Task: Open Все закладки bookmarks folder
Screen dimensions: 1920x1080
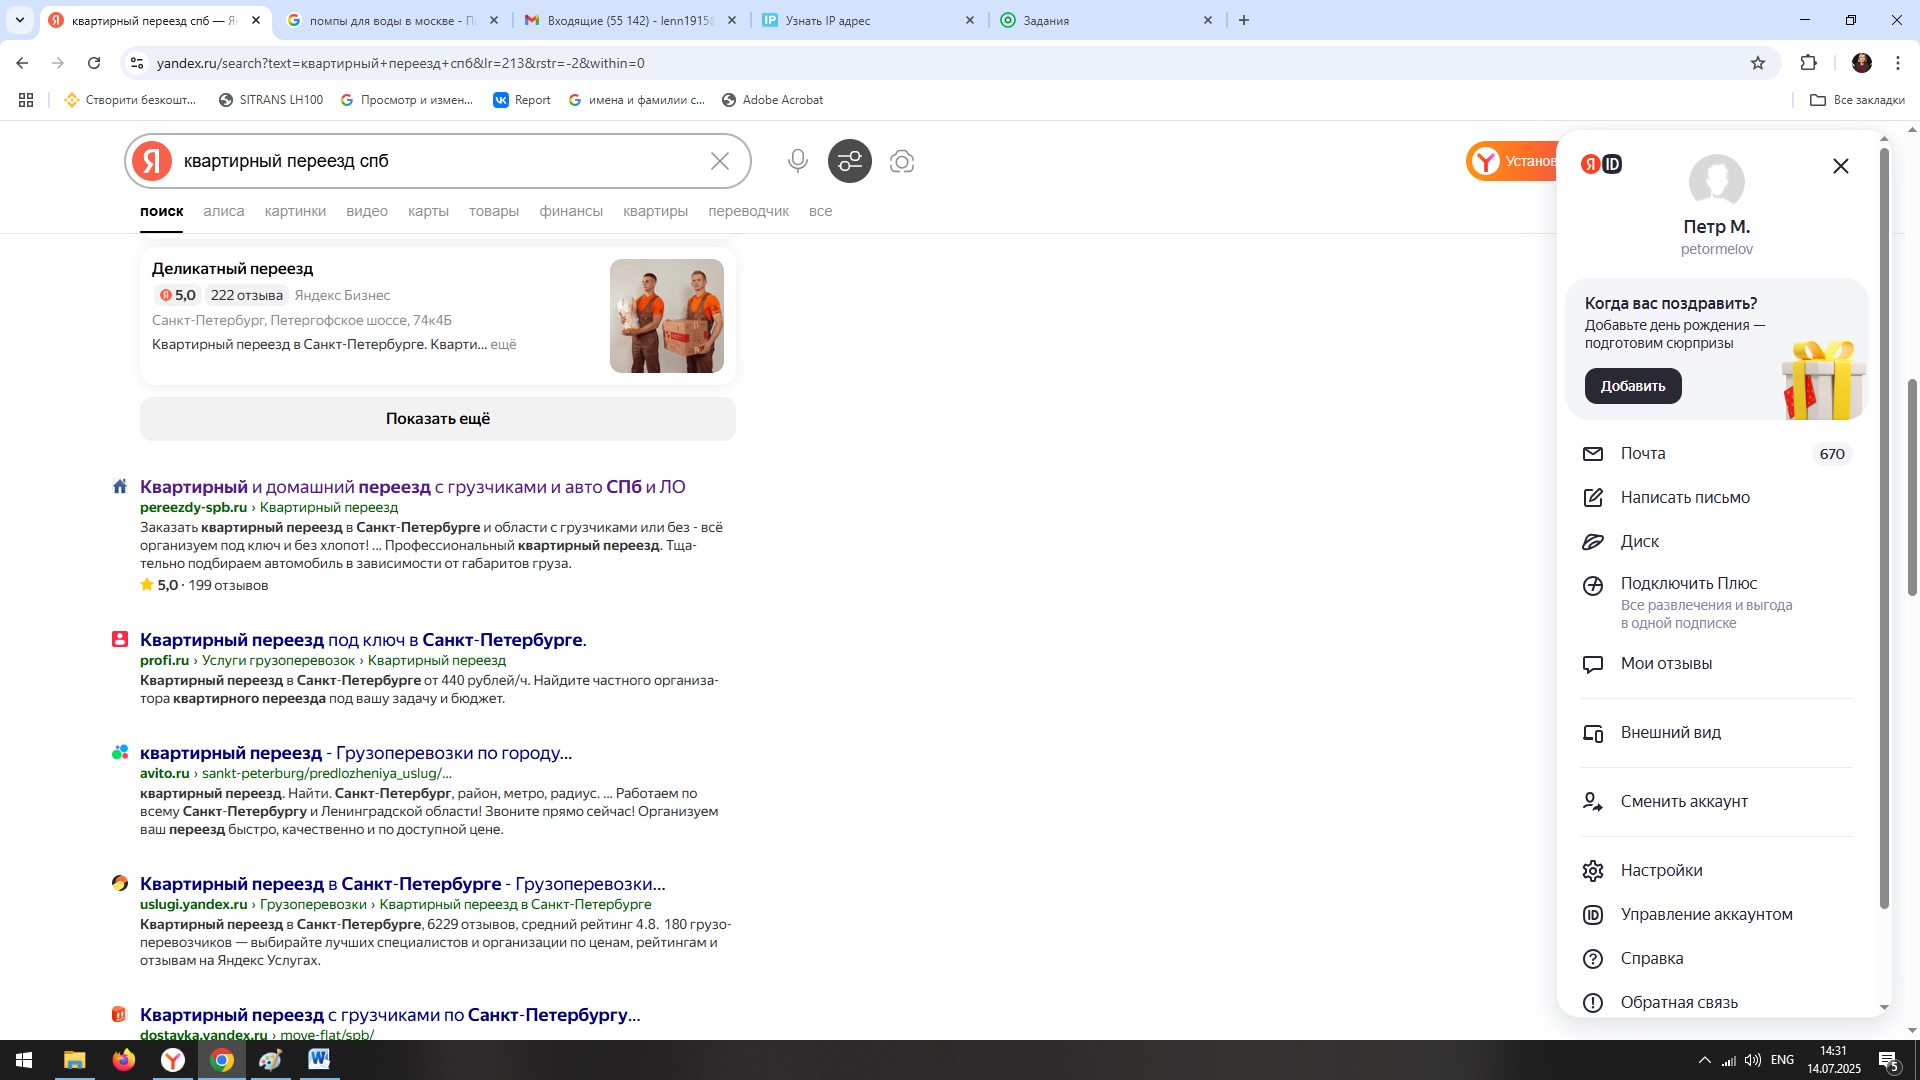Action: click(1857, 100)
